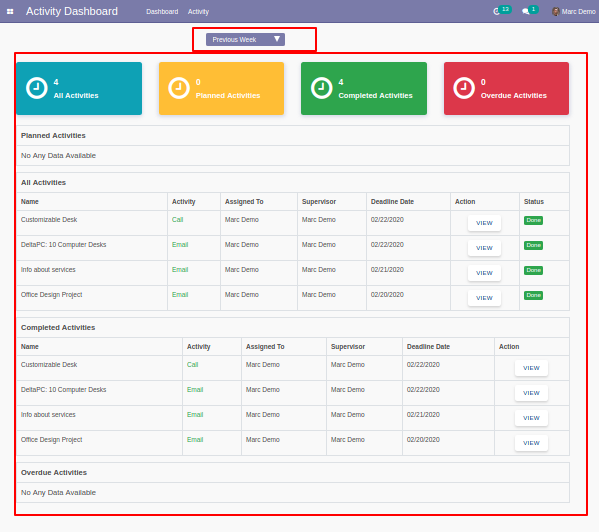Open the apps grid menu icon
Image resolution: width=599 pixels, height=532 pixels.
coord(10,11)
